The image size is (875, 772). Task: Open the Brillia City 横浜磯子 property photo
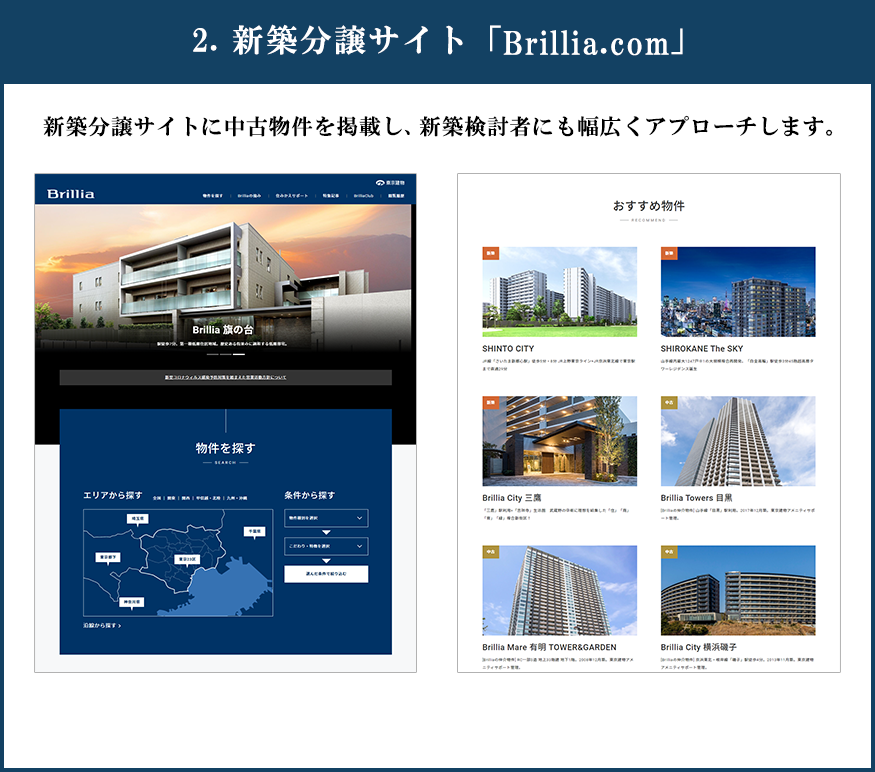(x=738, y=591)
